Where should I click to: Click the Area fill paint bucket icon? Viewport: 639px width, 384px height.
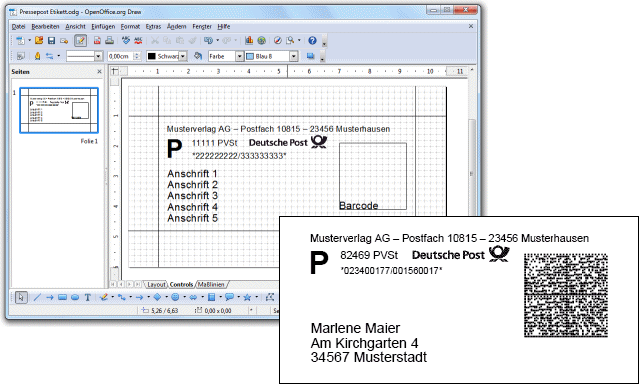(198, 56)
